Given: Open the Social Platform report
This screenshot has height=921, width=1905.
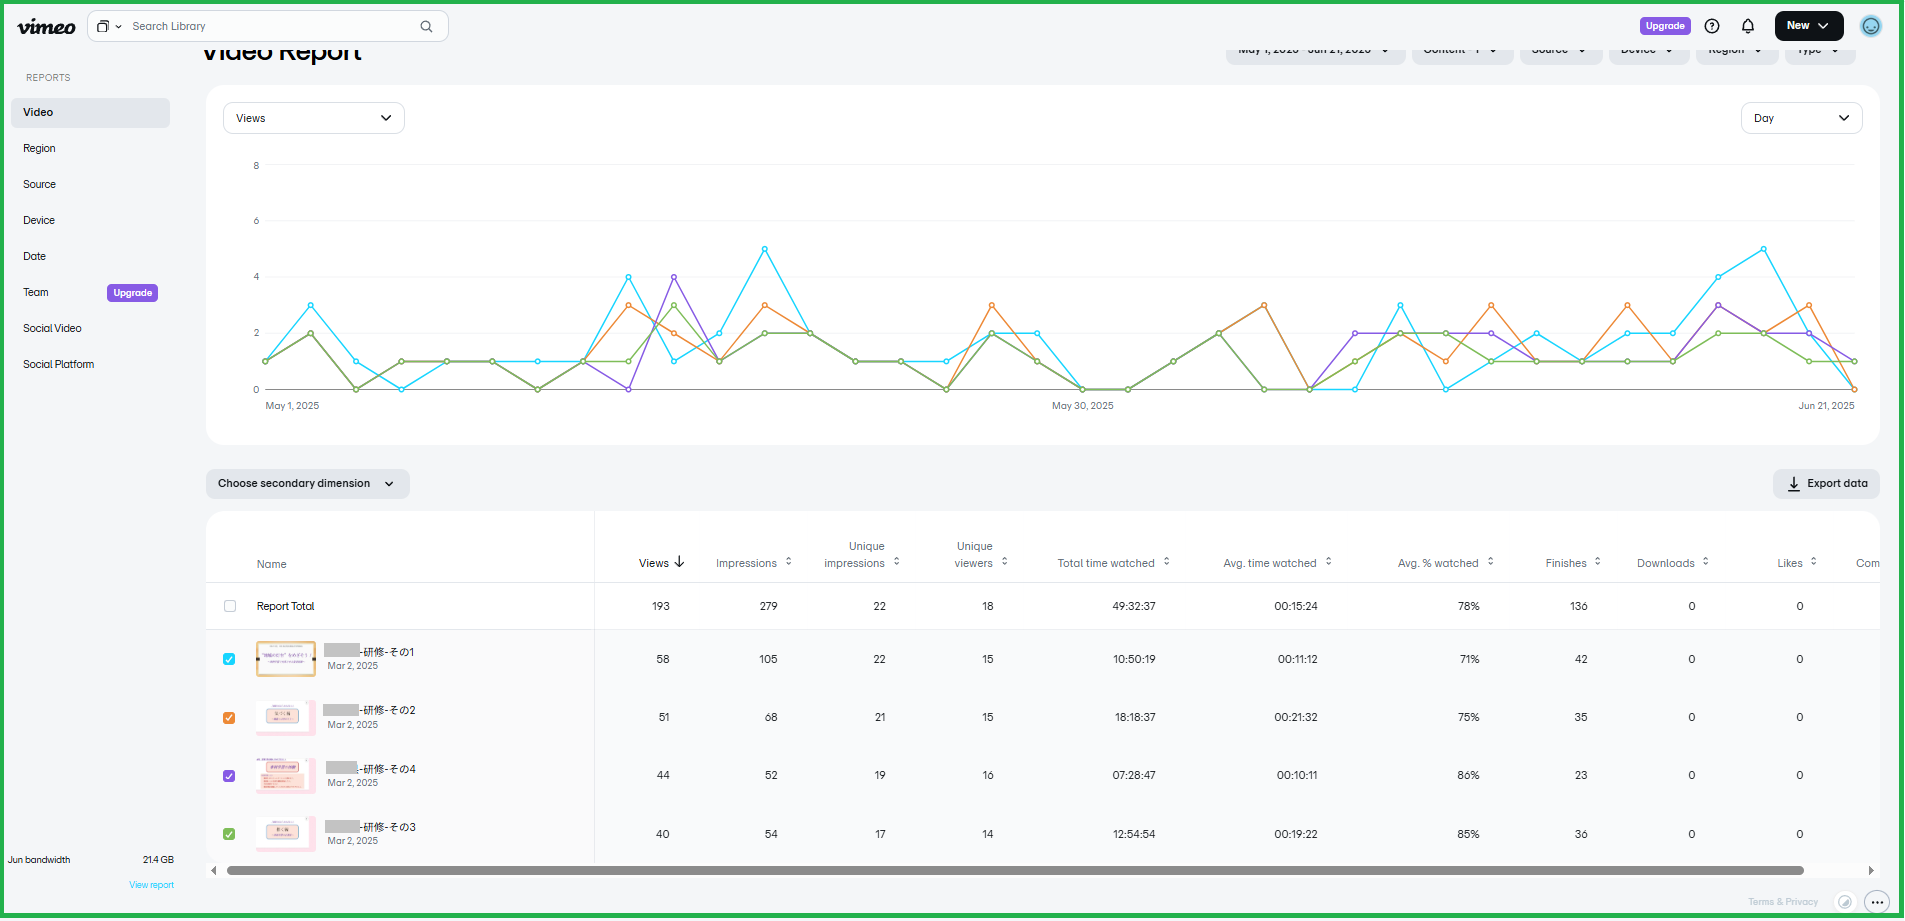Looking at the screenshot, I should [58, 365].
